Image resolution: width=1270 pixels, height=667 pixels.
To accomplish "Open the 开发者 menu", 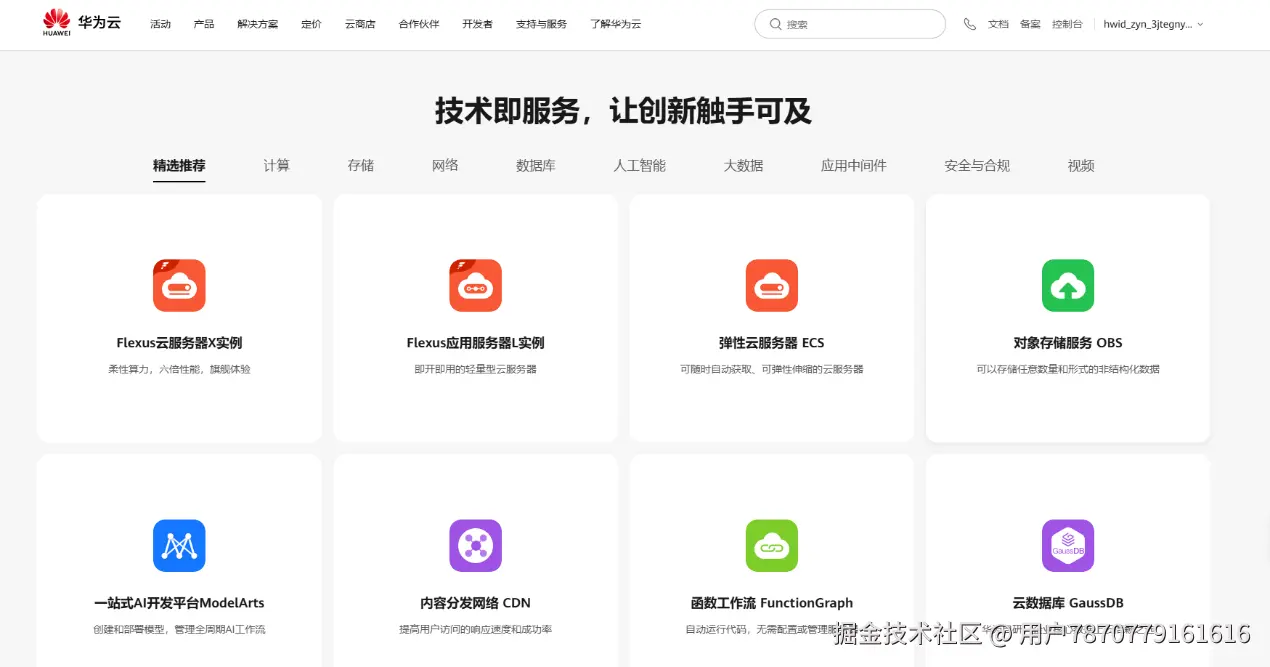I will click(x=477, y=24).
